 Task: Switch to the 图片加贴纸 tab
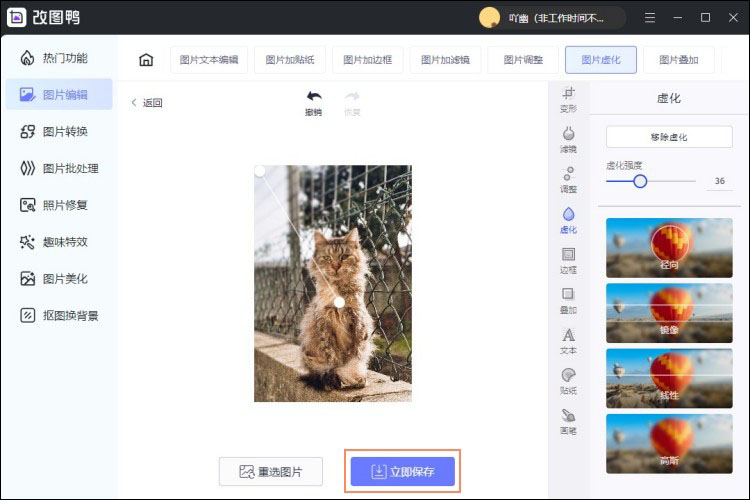coord(290,60)
